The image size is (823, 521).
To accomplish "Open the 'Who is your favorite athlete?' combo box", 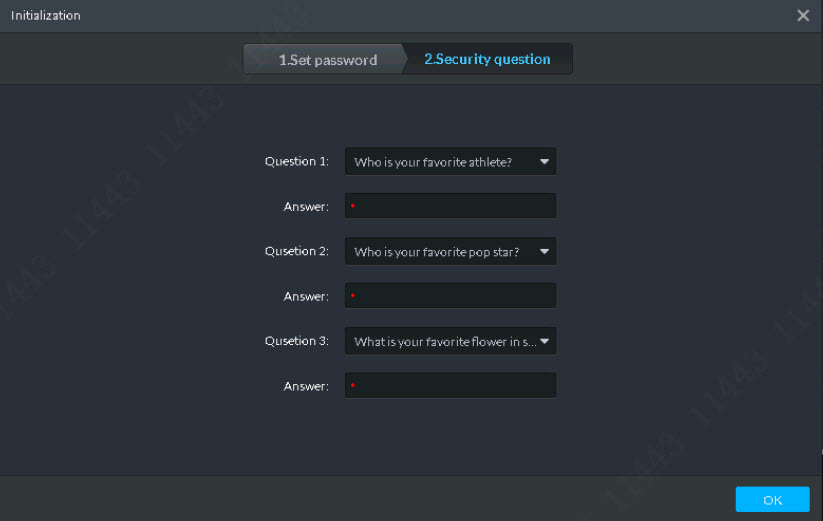I will 440,162.
